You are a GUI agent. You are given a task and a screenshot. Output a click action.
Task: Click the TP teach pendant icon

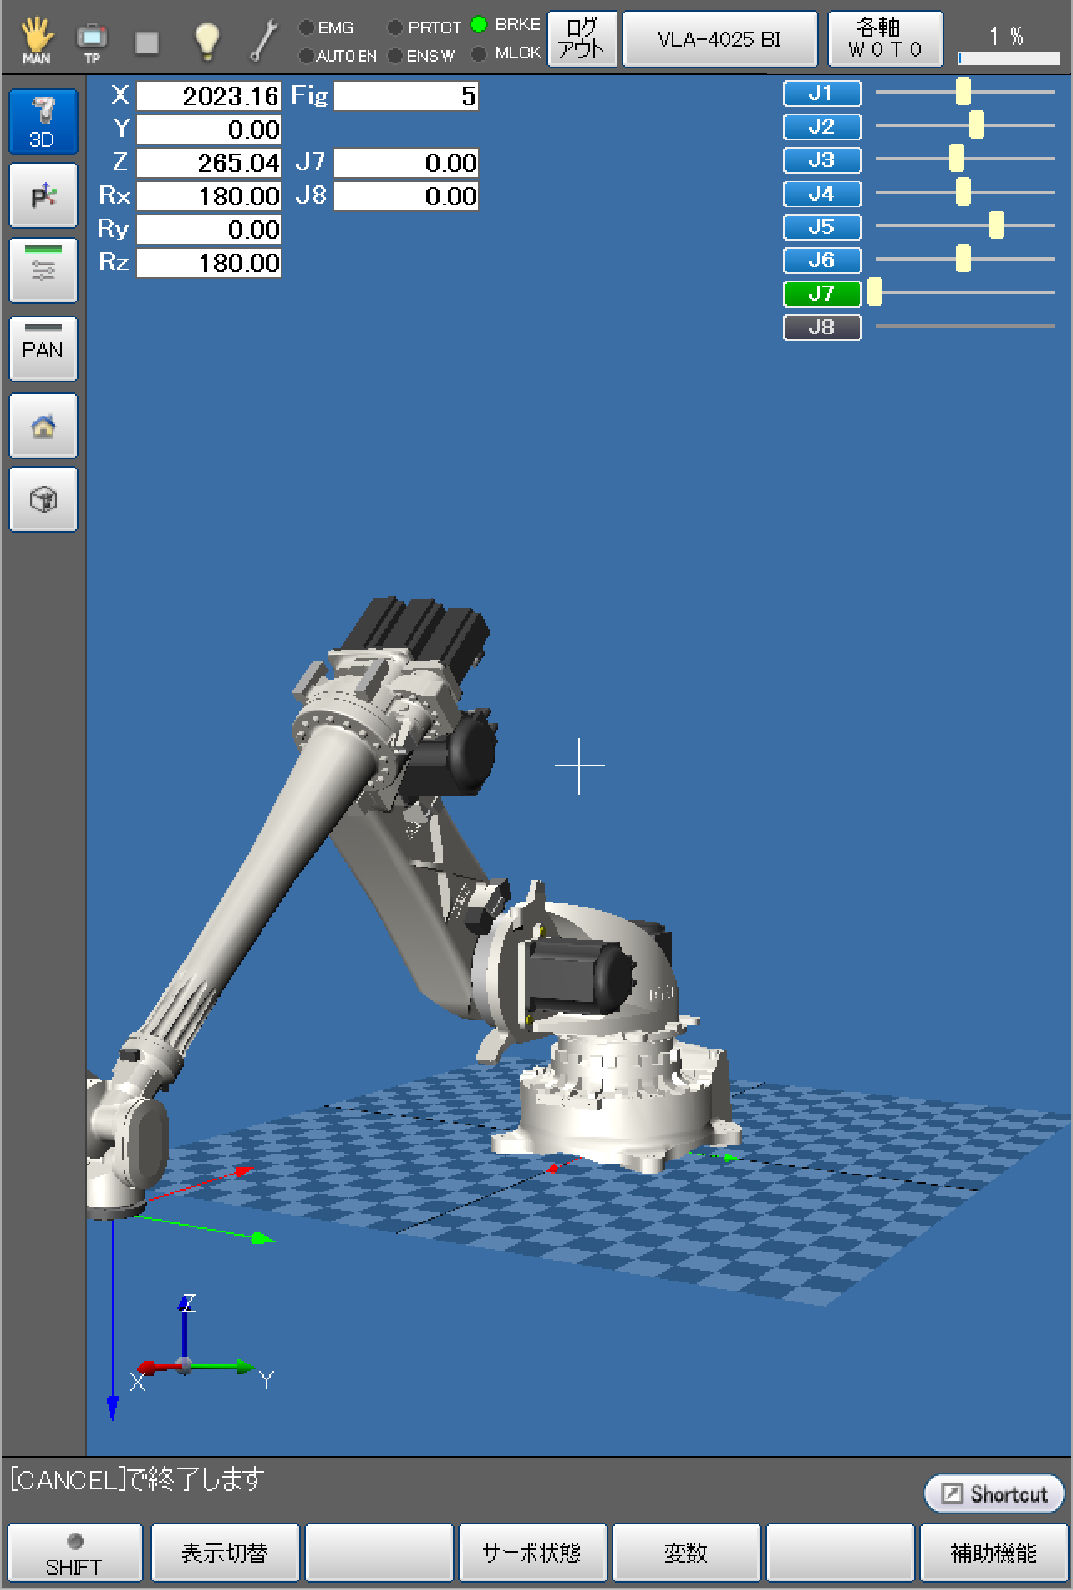coord(92,41)
